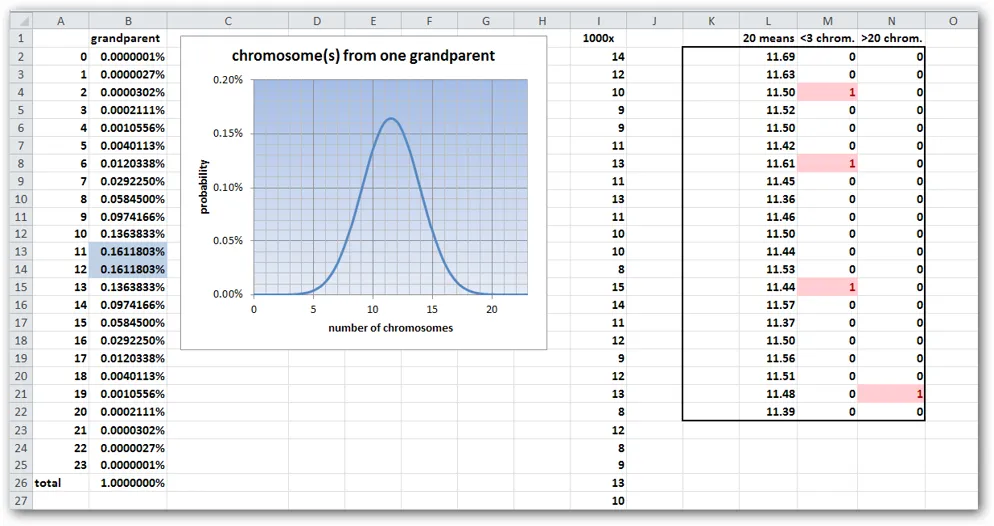994x526 pixels.
Task: Select the '1000x' header cell
Action: pyautogui.click(x=597, y=39)
